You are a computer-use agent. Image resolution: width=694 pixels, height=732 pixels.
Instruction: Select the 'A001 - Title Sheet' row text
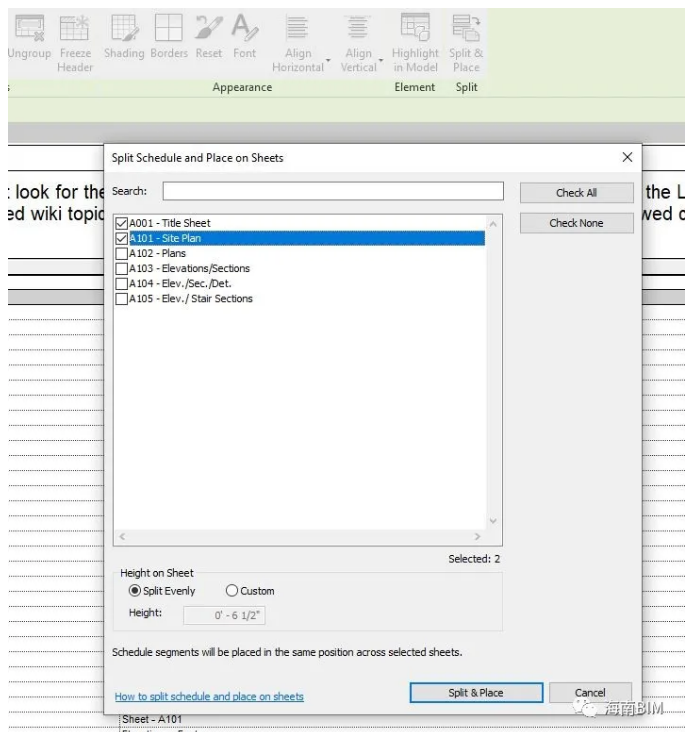point(170,223)
